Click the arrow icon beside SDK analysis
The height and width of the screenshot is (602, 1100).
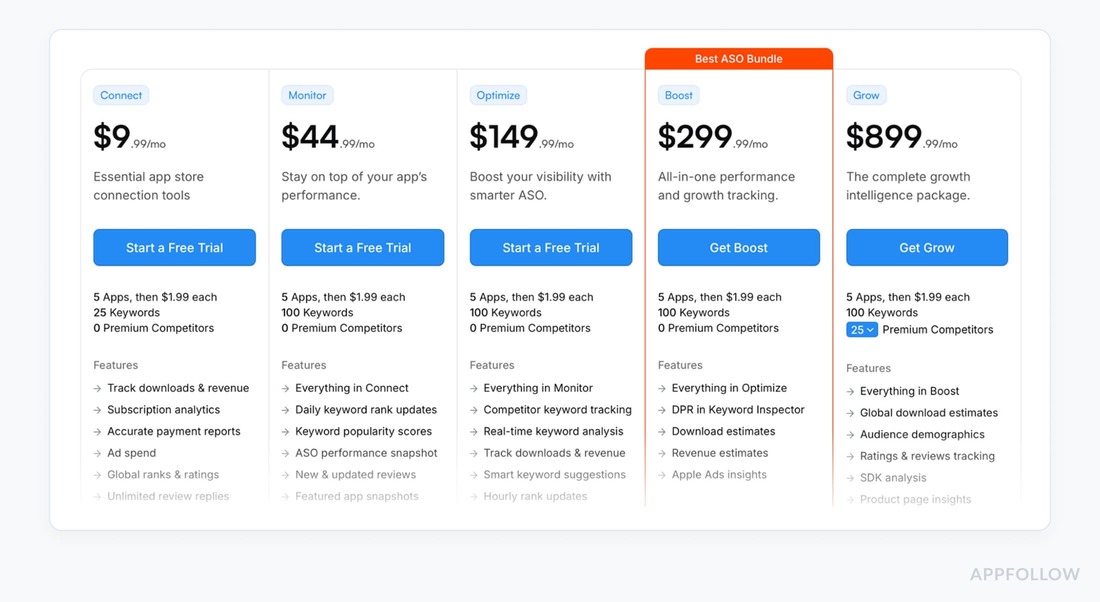849,478
